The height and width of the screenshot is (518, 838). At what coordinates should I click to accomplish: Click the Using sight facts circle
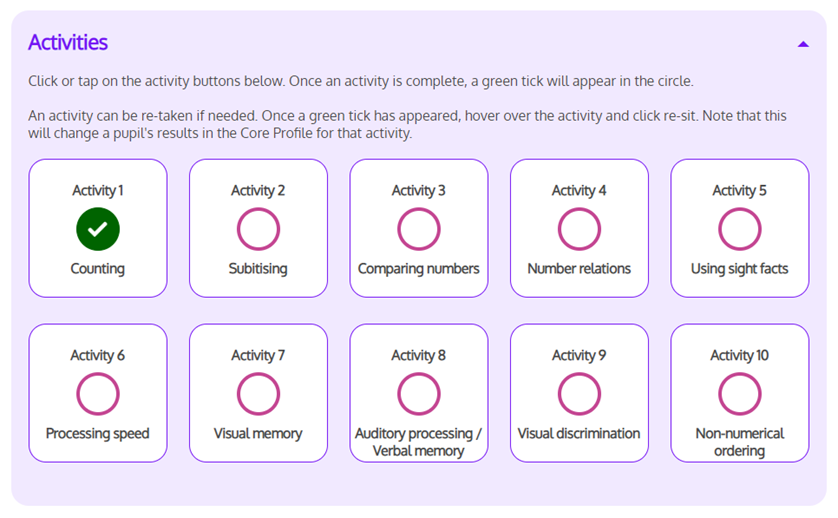point(740,229)
